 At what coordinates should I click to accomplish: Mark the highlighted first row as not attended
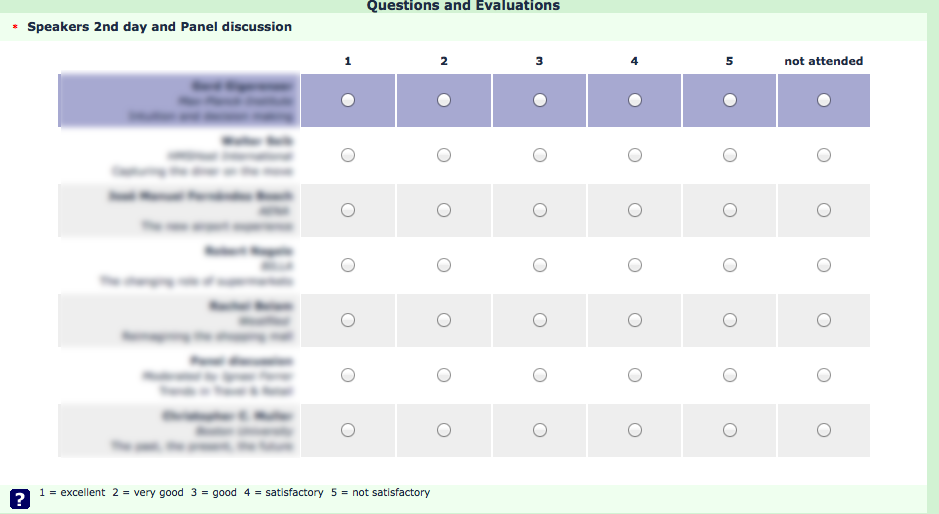coord(823,100)
